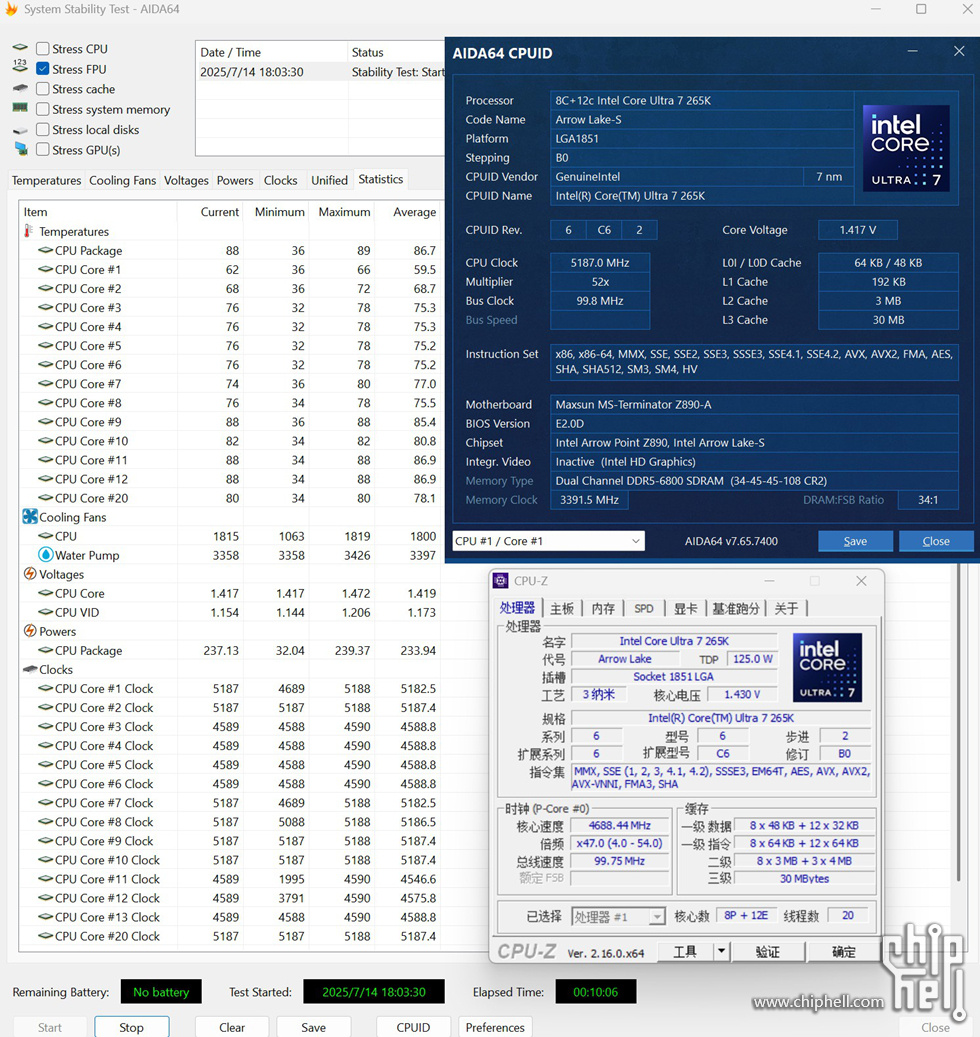Click Close in AIDA64 CPUID window
Image resolution: width=980 pixels, height=1037 pixels.
(936, 541)
